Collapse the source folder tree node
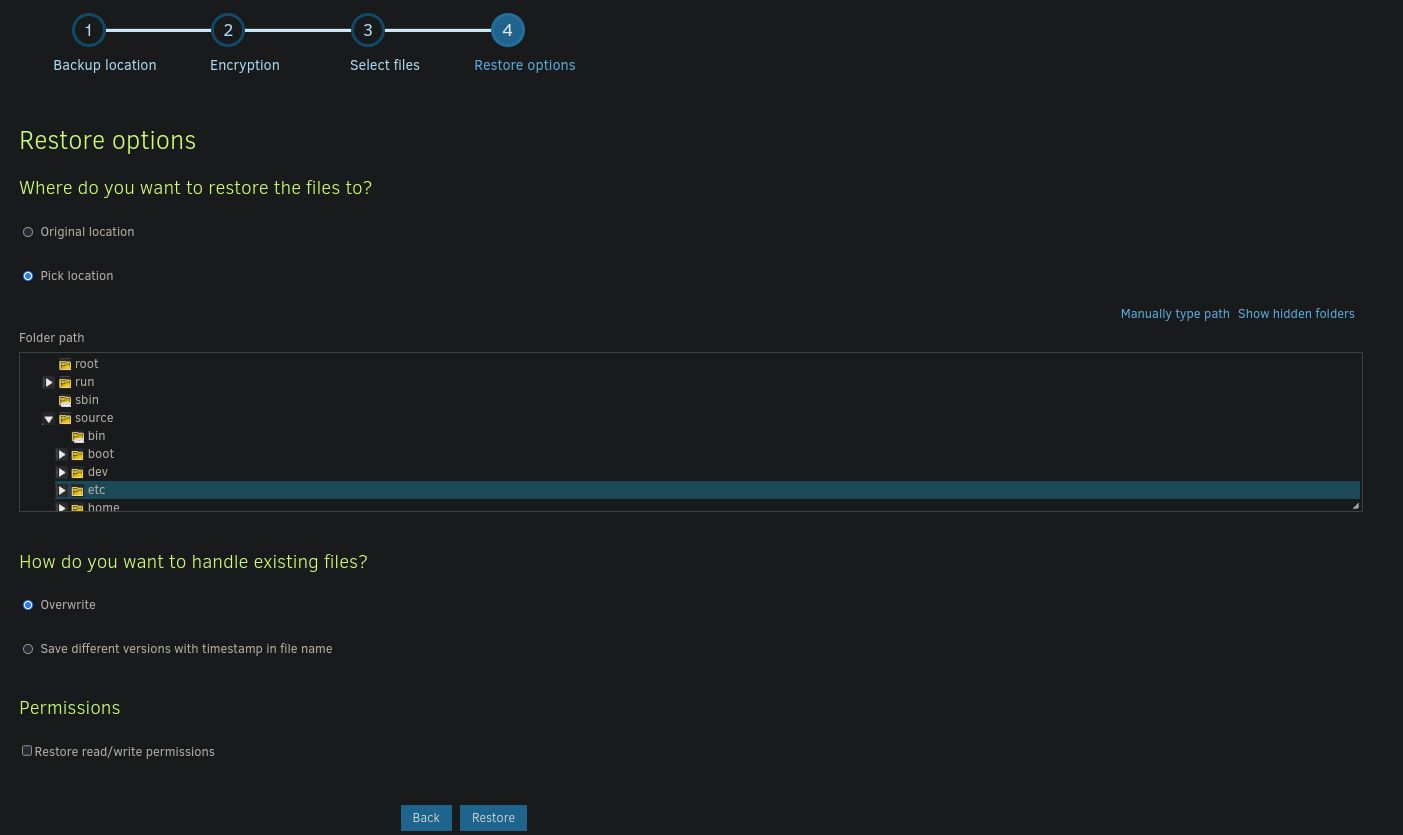The width and height of the screenshot is (1403, 835). [x=48, y=419]
